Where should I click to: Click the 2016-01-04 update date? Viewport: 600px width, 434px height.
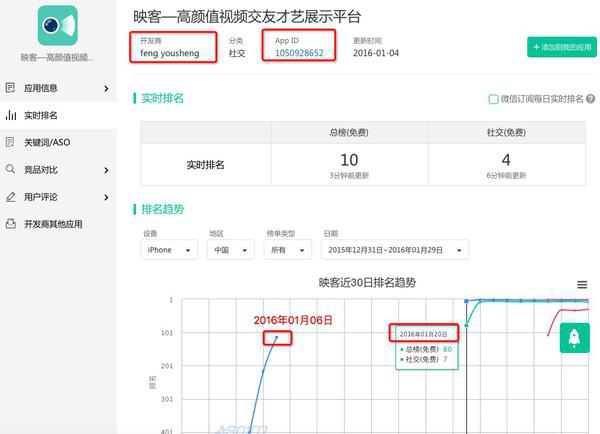pyautogui.click(x=376, y=53)
